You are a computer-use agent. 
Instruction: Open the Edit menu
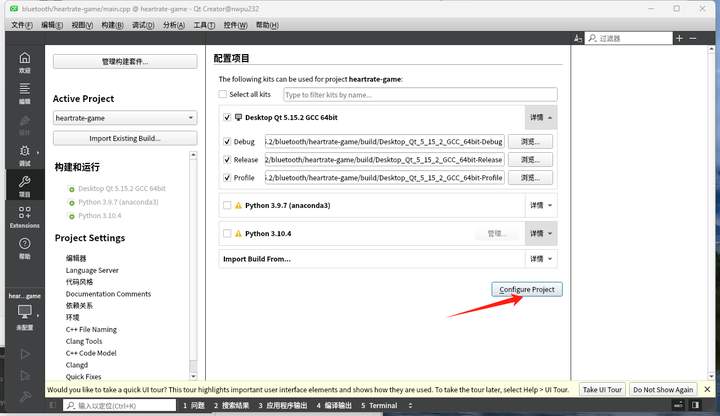(52, 25)
